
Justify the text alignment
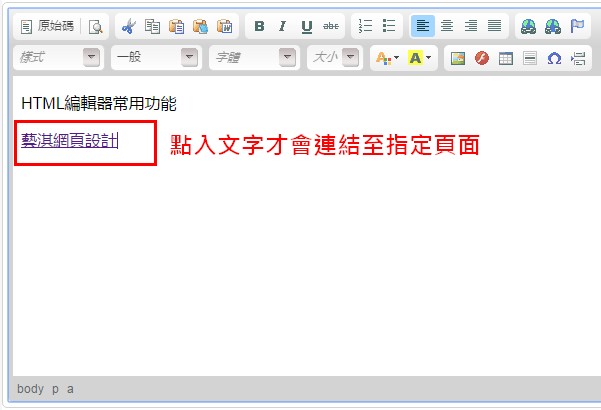[494, 26]
